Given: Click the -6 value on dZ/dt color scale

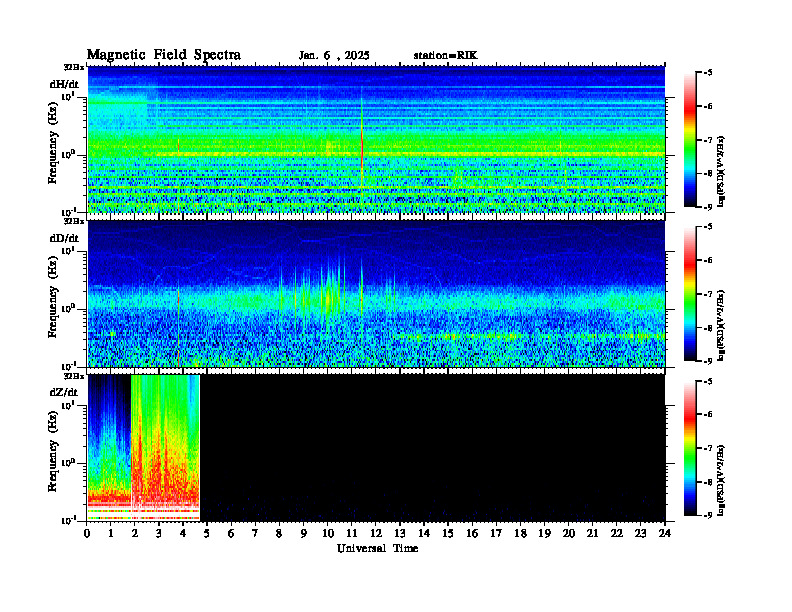Looking at the screenshot, I should [x=708, y=415].
